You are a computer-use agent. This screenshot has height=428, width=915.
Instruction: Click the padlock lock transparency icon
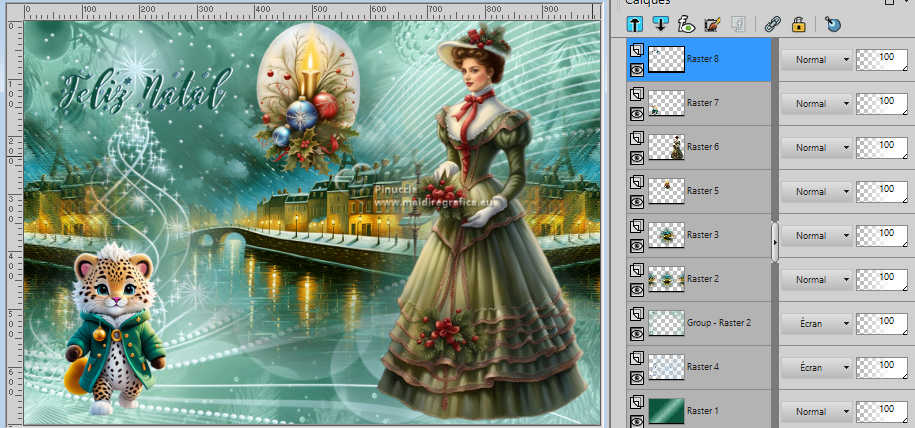[x=798, y=24]
